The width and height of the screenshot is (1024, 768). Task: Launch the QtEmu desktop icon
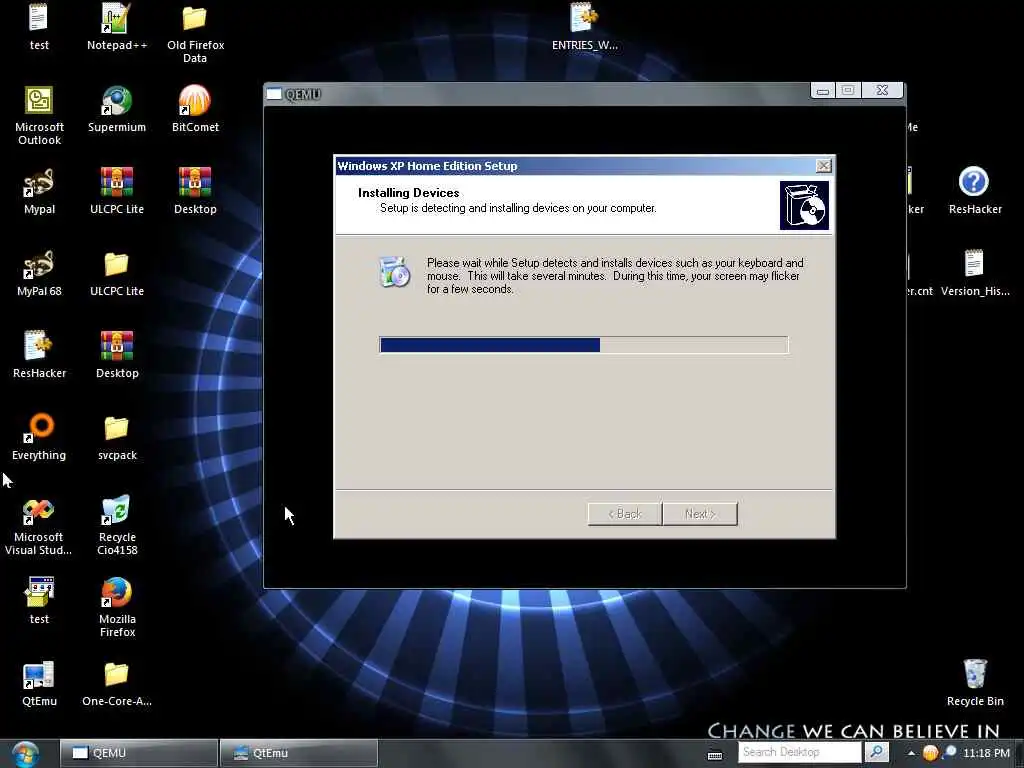[39, 675]
